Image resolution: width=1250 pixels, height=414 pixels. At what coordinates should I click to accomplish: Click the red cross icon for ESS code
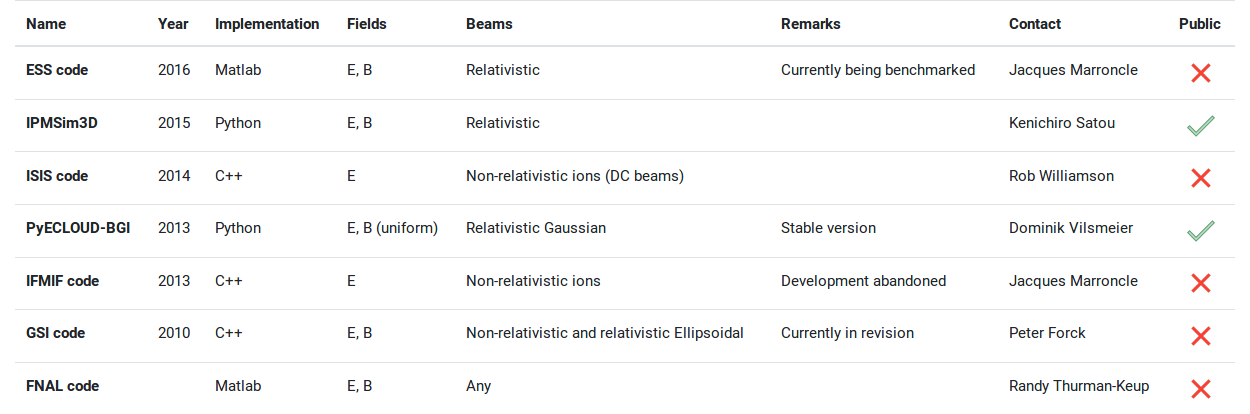[1201, 72]
